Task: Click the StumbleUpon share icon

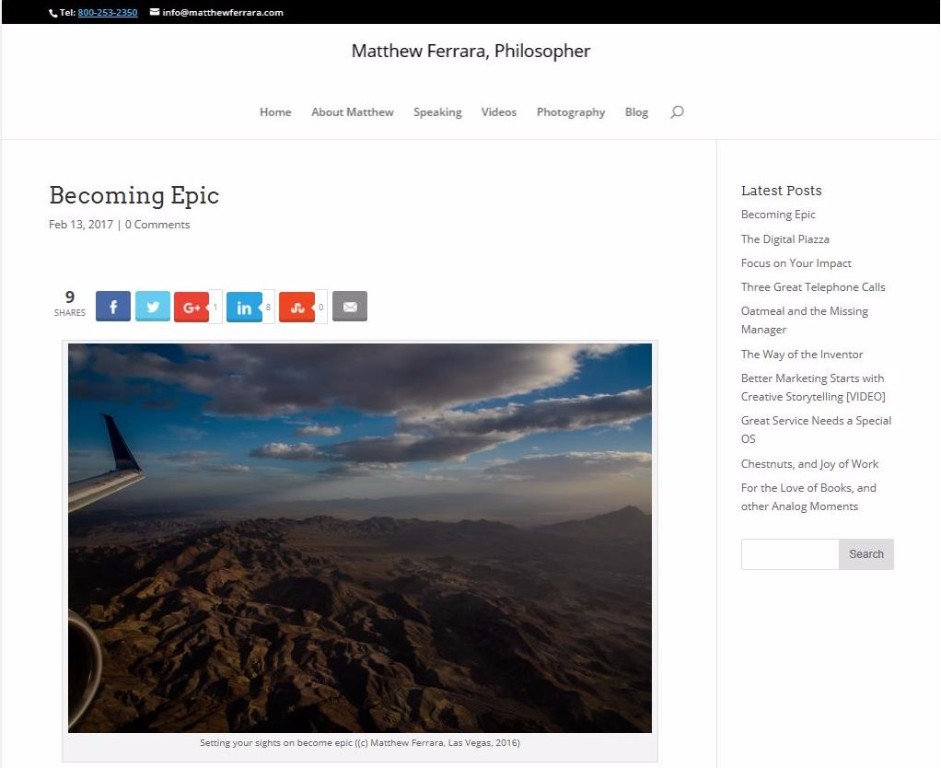Action: [297, 307]
